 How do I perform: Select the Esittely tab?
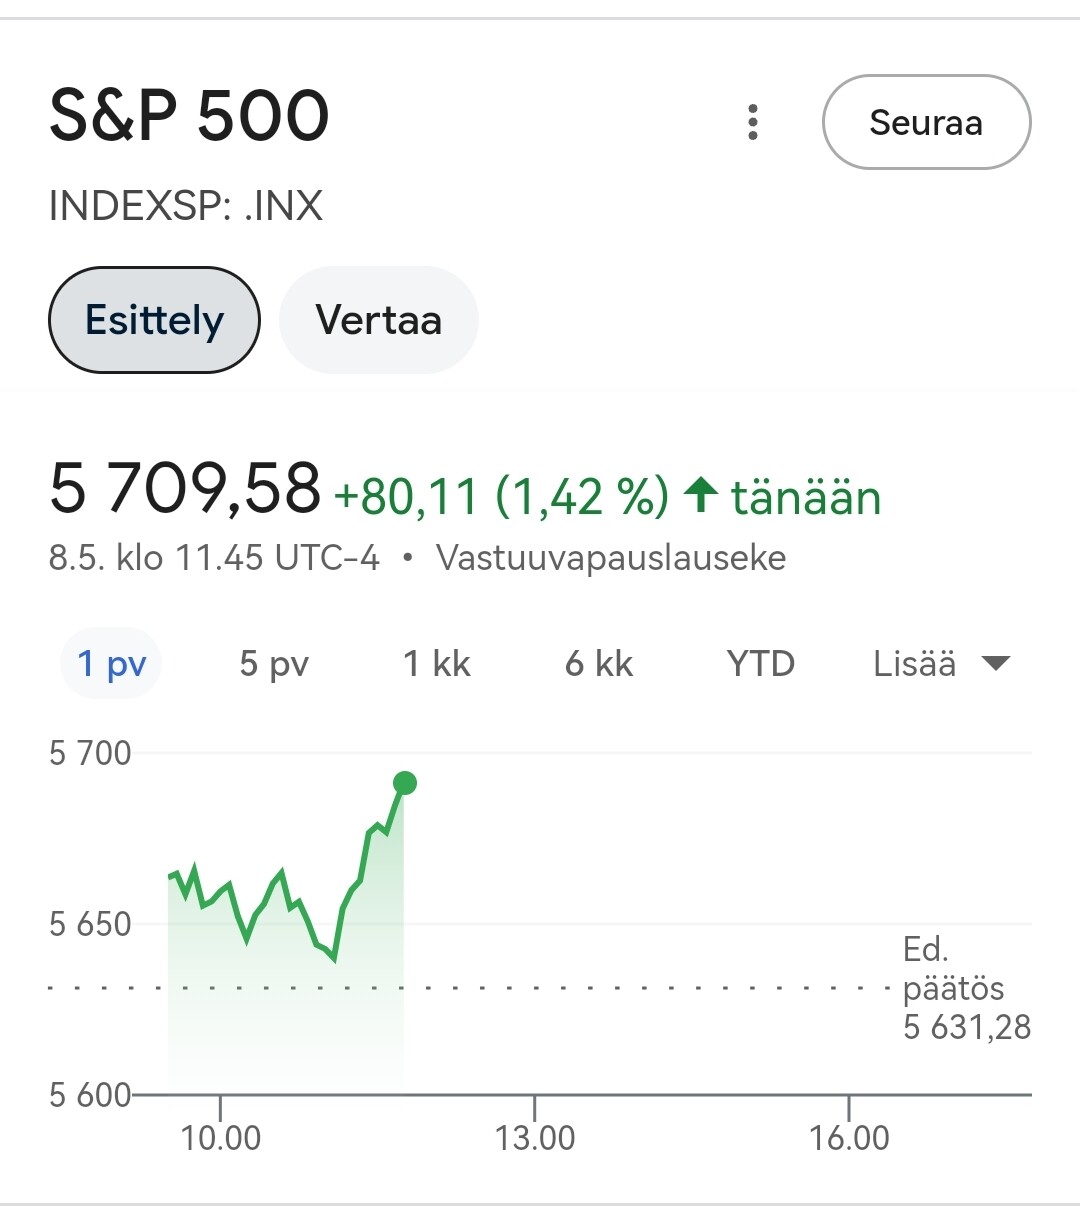pos(154,320)
